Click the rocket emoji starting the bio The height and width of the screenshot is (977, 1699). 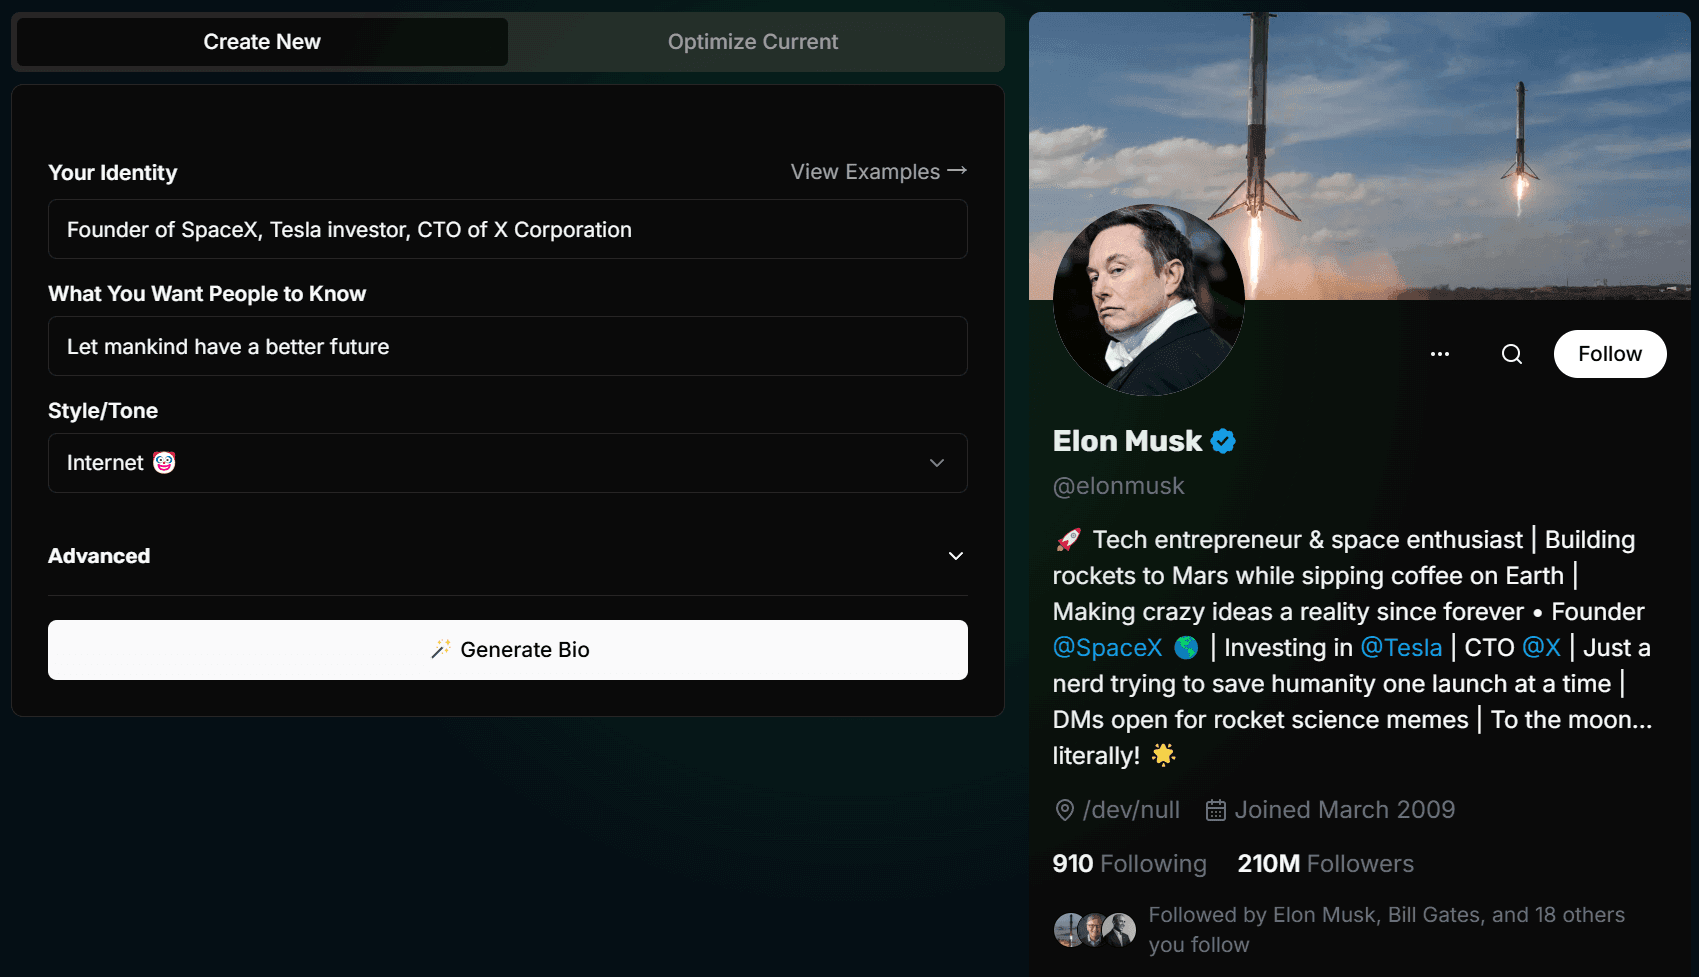pyautogui.click(x=1069, y=540)
